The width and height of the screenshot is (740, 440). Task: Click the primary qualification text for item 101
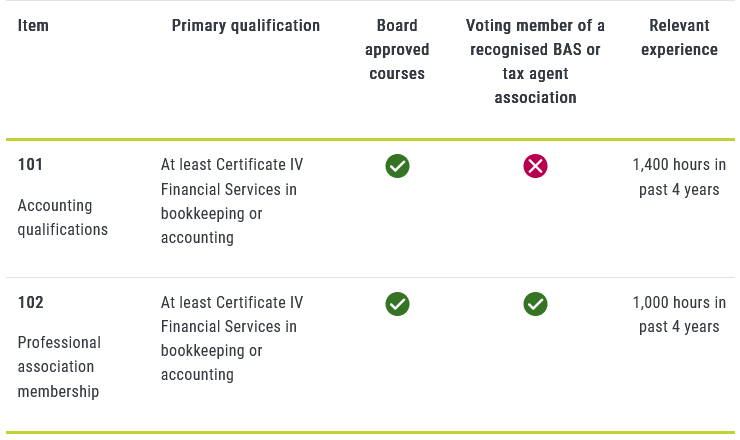[x=231, y=201]
